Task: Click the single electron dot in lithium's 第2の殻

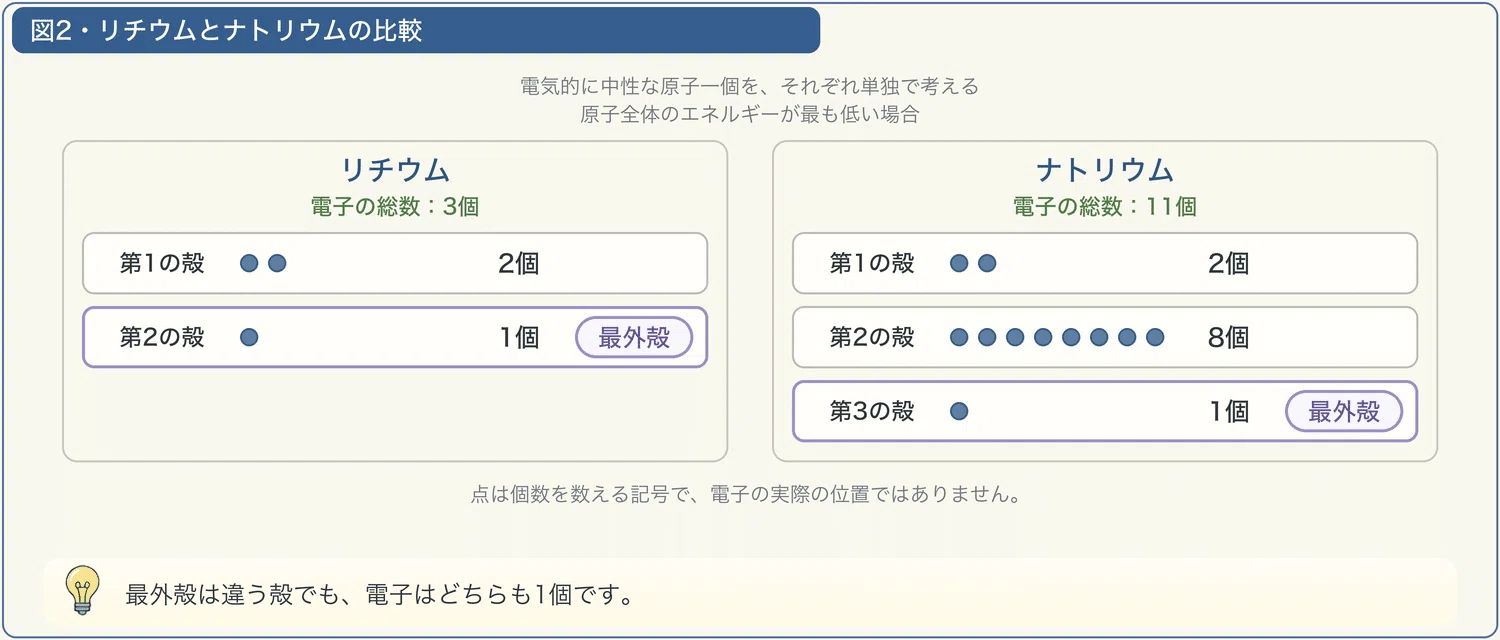Action: click(249, 338)
